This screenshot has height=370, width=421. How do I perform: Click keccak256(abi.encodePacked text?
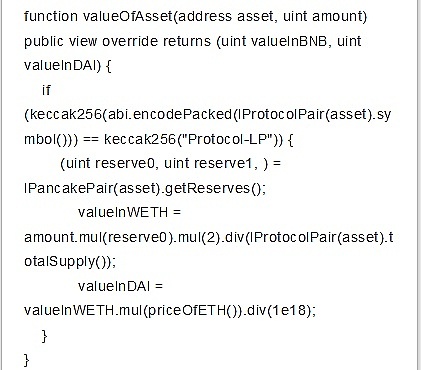pyautogui.click(x=128, y=115)
